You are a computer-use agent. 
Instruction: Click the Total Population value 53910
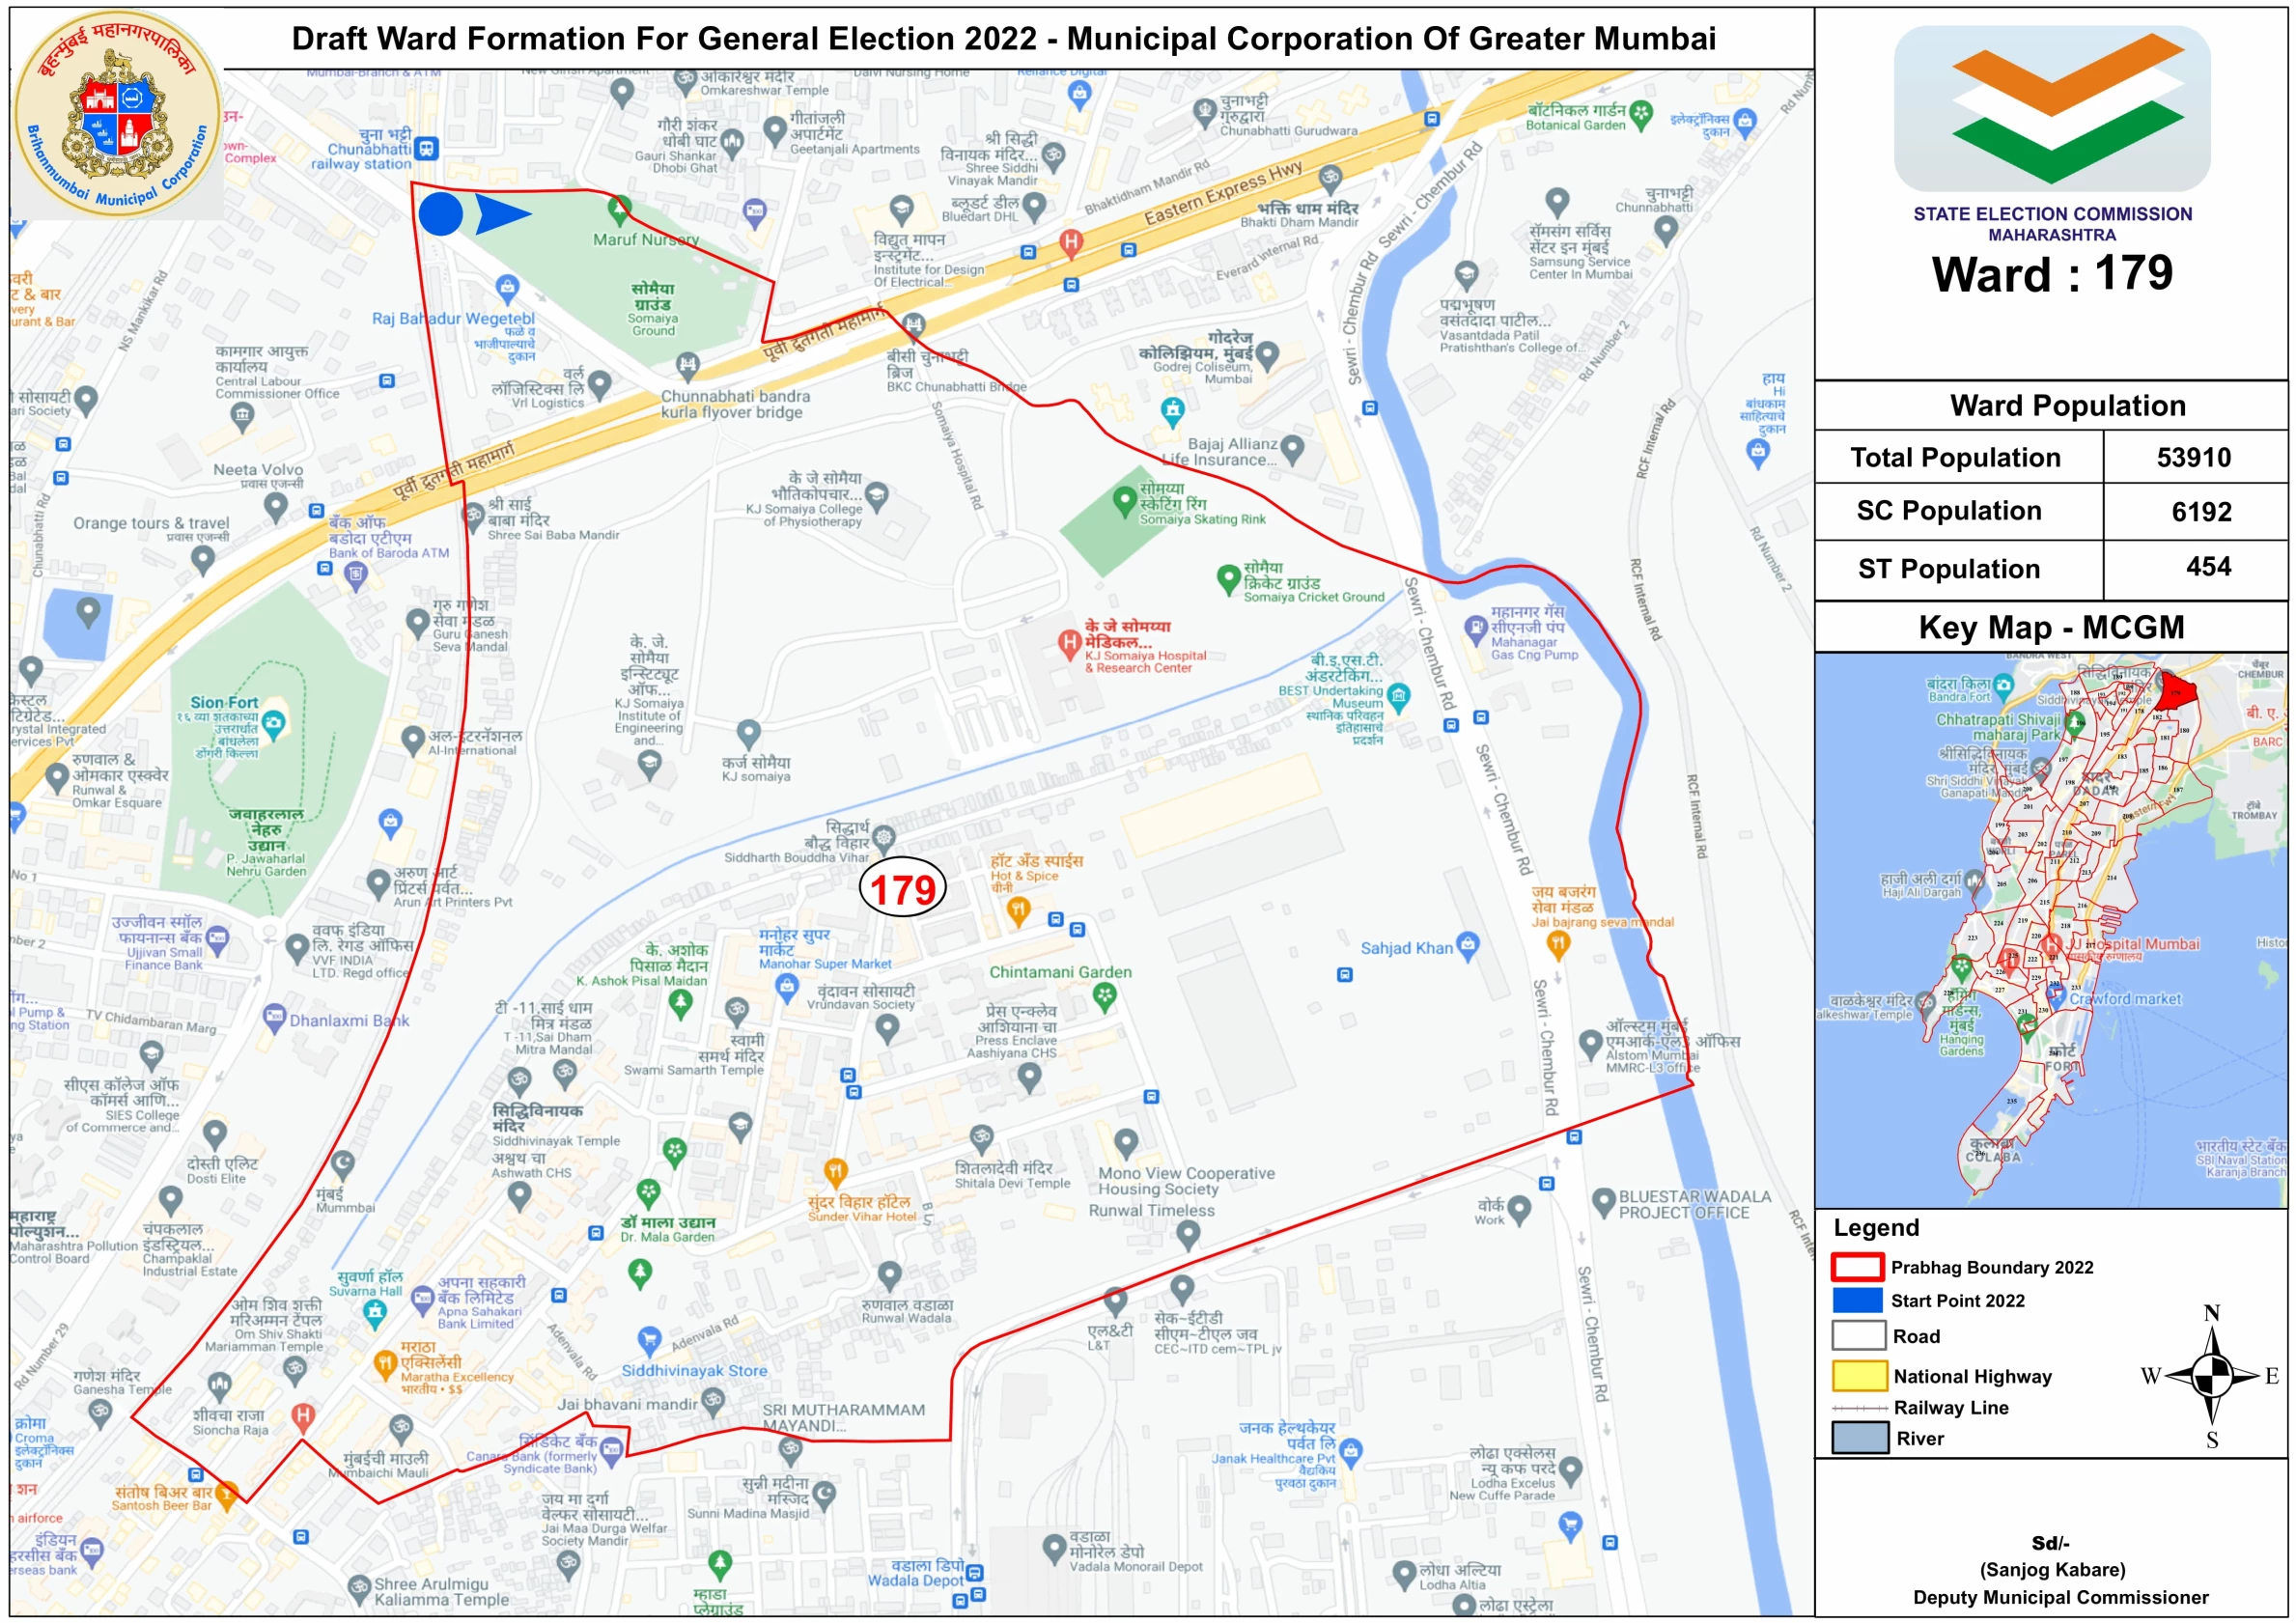pyautogui.click(x=2193, y=457)
